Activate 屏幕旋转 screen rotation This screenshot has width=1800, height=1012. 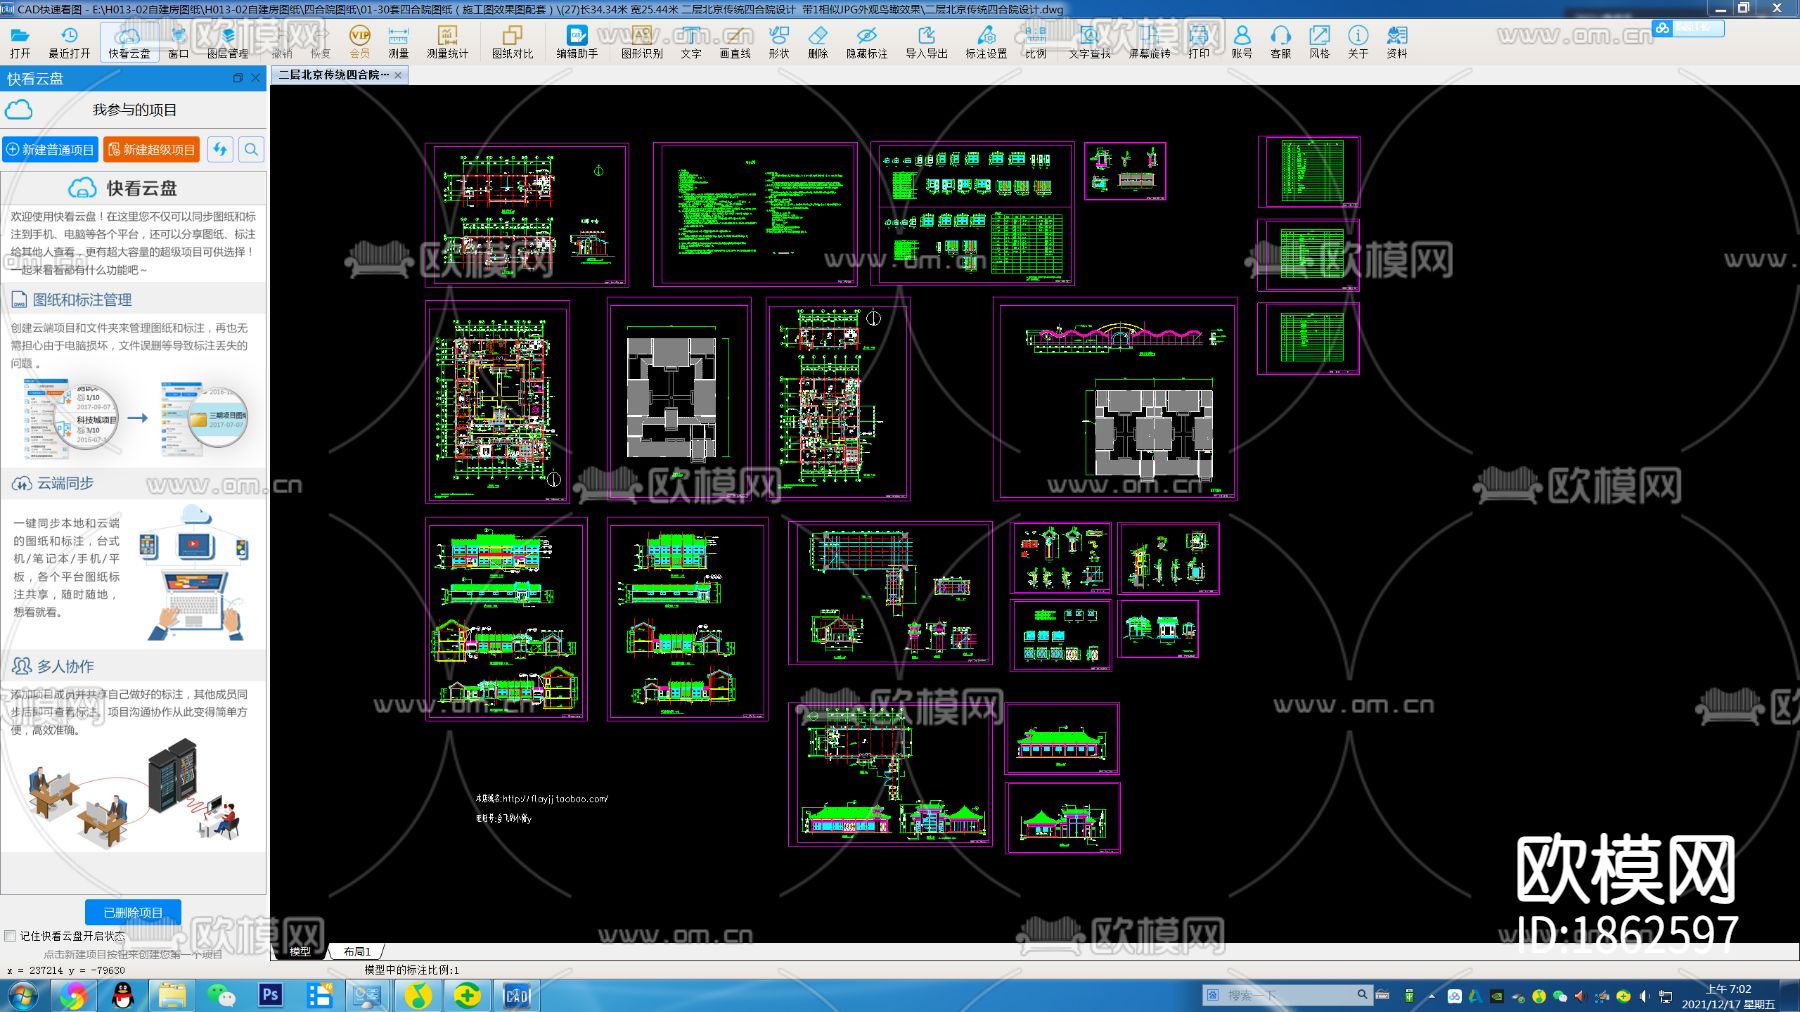click(1150, 42)
